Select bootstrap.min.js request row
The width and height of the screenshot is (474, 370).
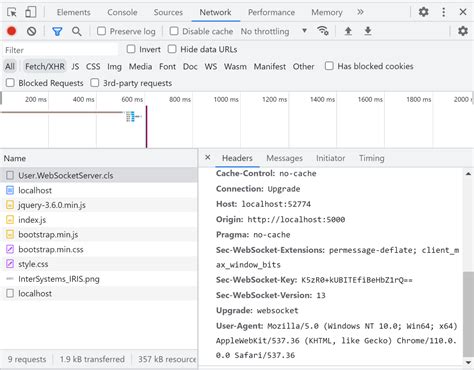pos(99,234)
